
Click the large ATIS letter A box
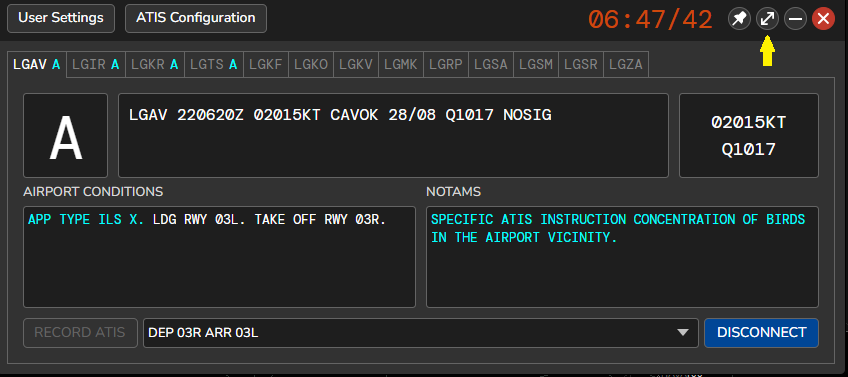click(x=65, y=135)
